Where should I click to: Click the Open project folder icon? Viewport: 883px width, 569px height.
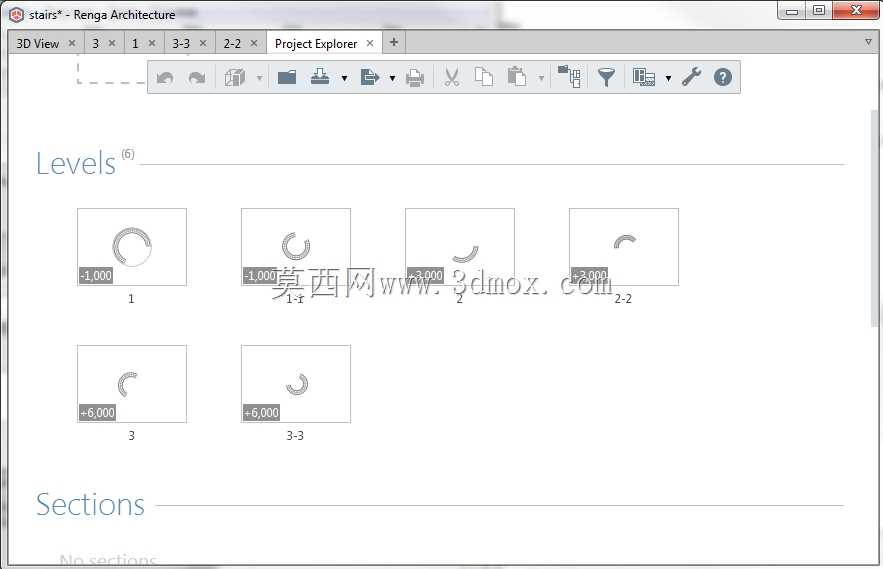point(287,77)
